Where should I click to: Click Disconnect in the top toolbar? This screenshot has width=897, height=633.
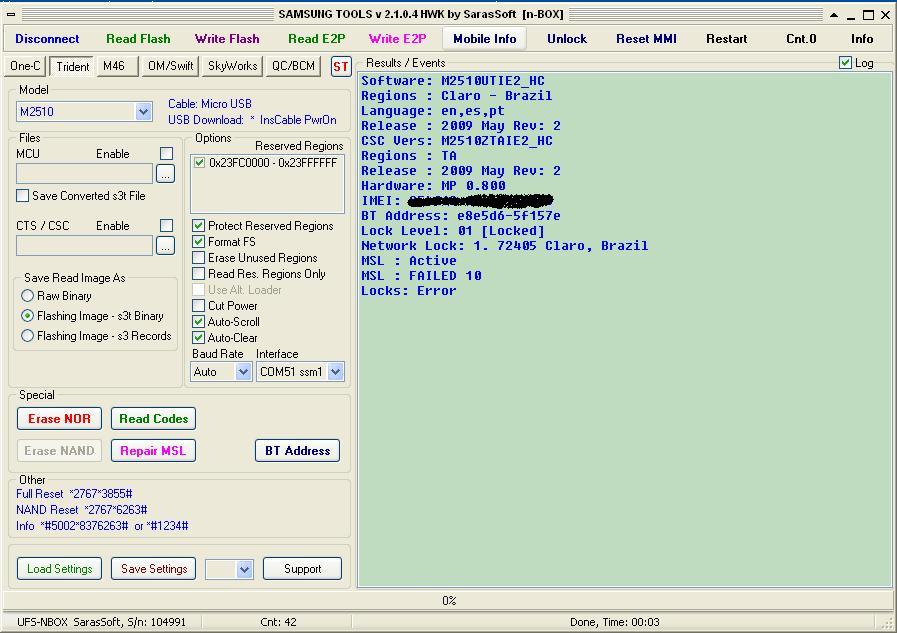(x=47, y=39)
